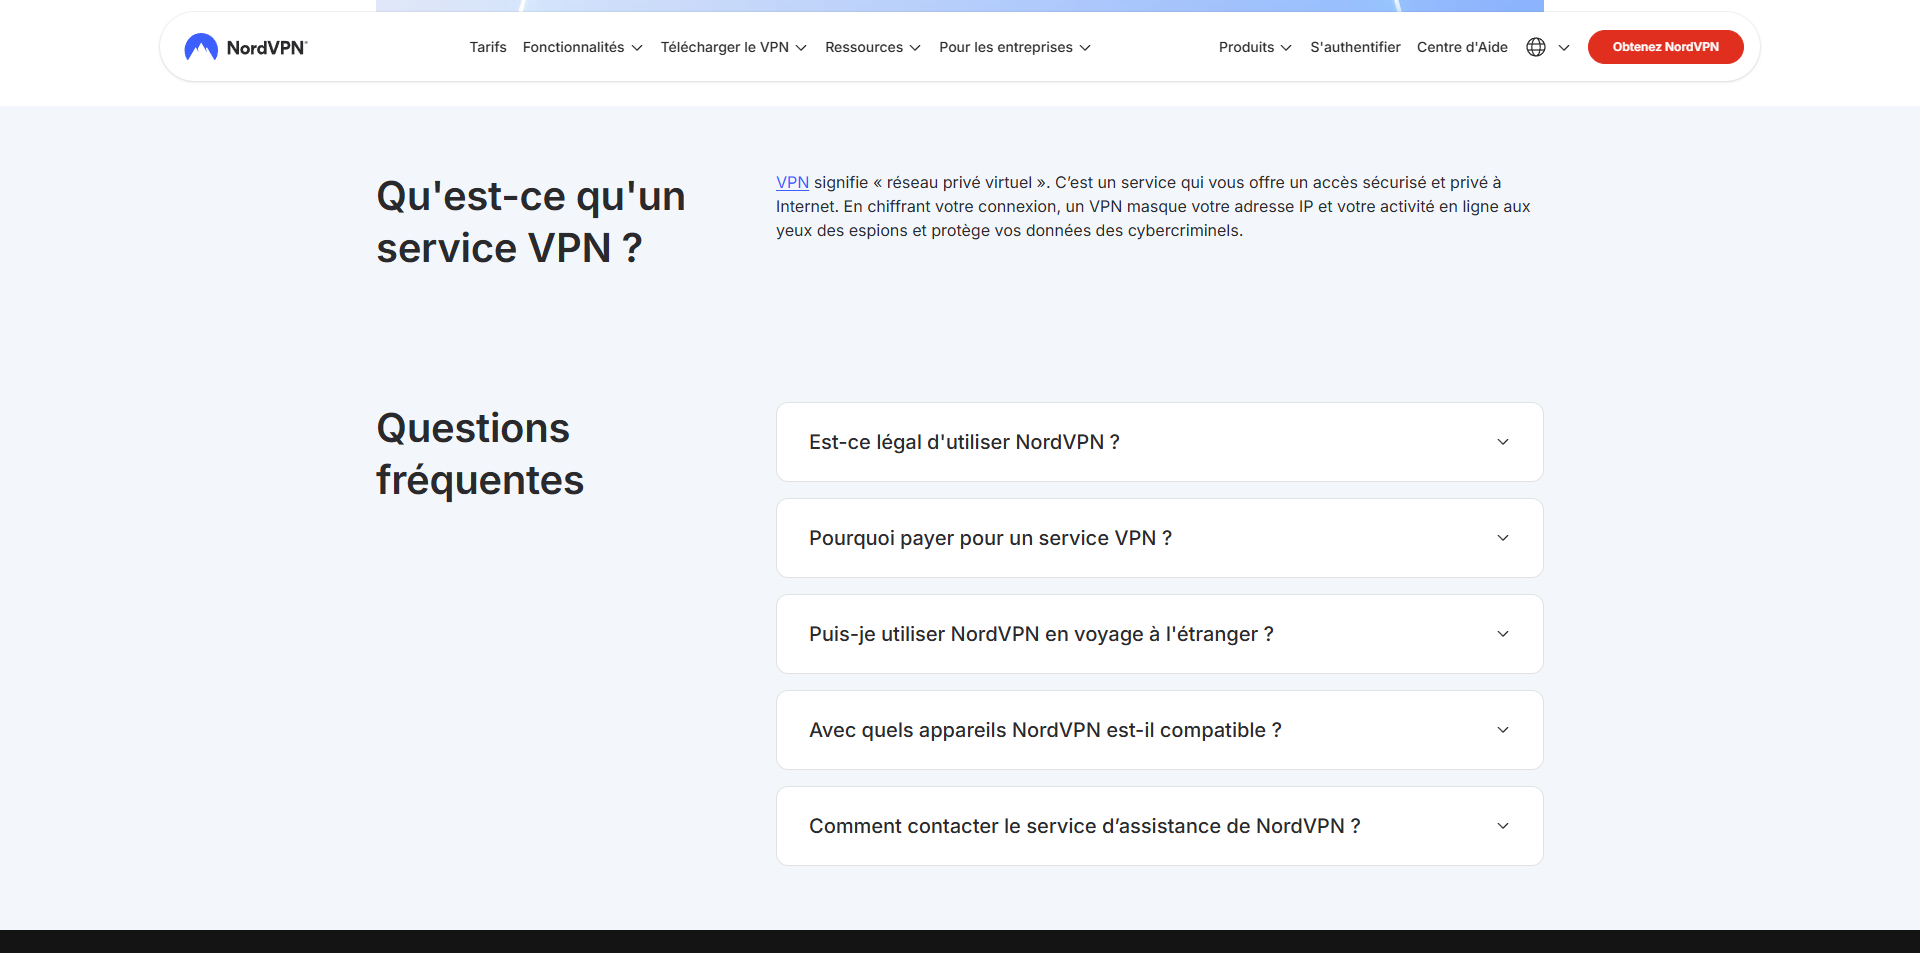Click the Qu'est-ce qu'un service VPN heading
Image resolution: width=1920 pixels, height=953 pixels.
[531, 222]
